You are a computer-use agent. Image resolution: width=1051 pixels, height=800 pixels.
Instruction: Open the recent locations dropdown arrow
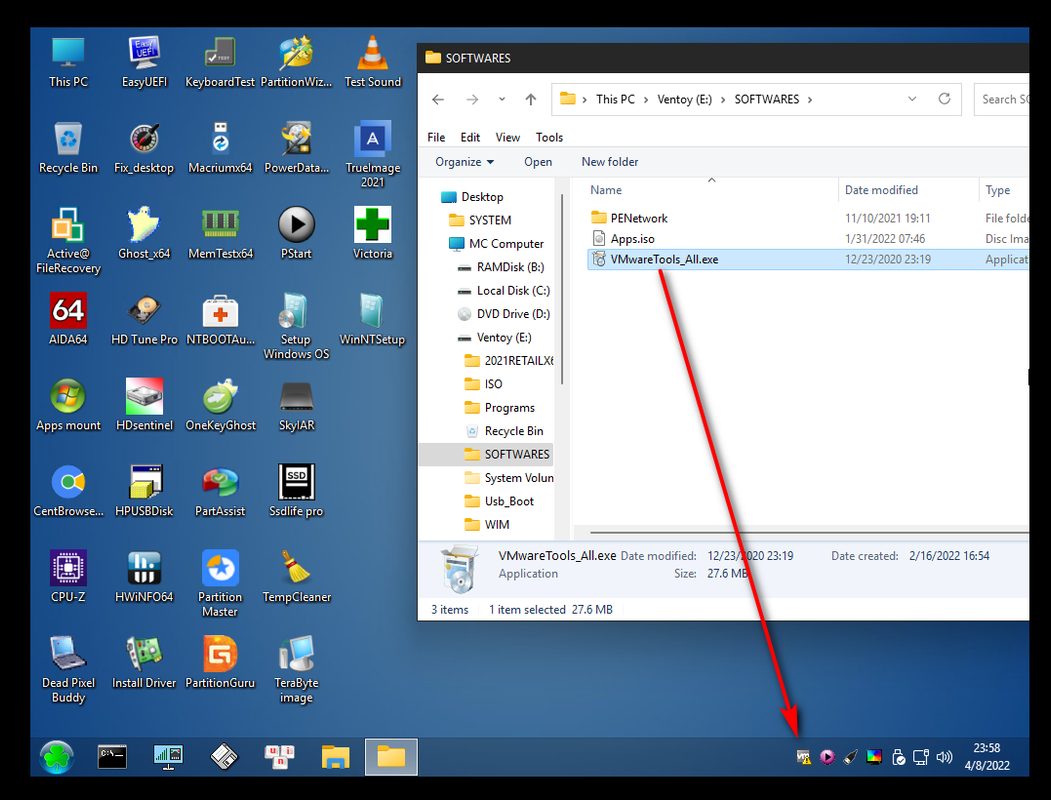click(501, 99)
